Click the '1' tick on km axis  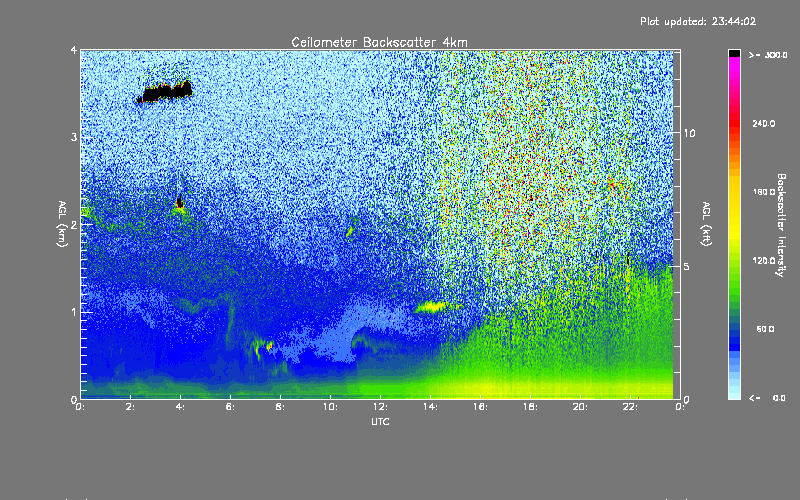(x=74, y=312)
